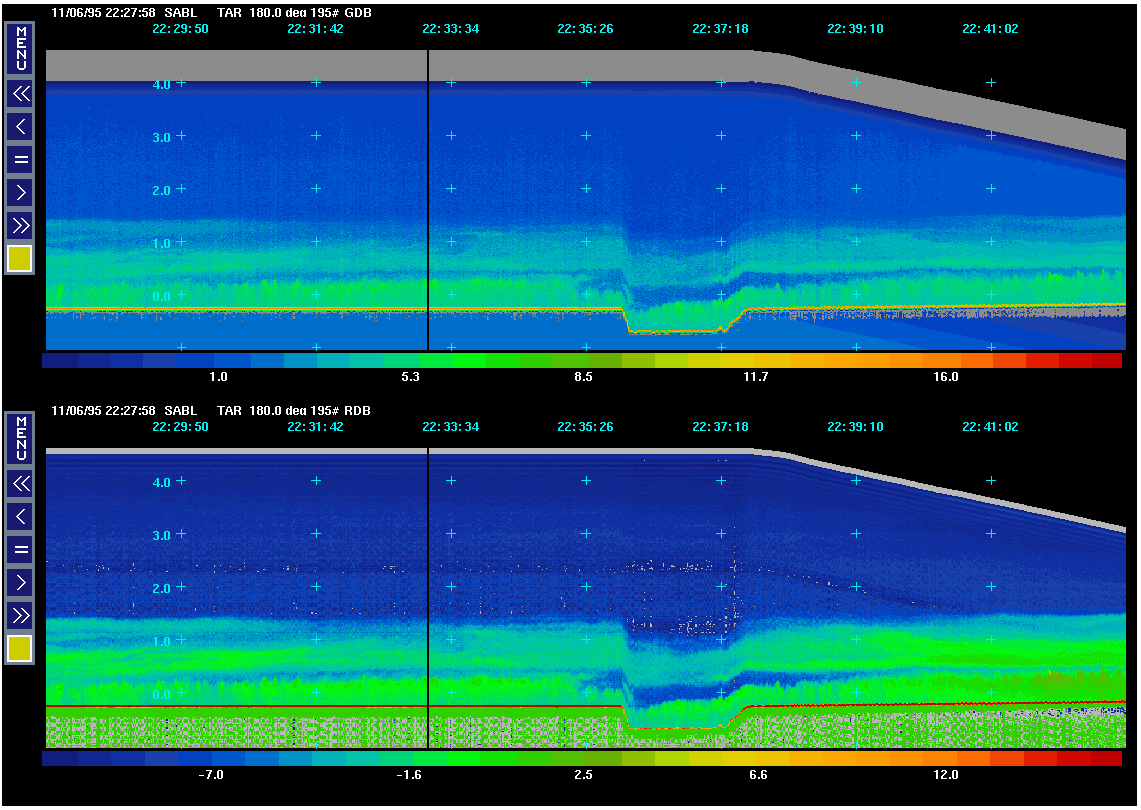Select the 22:39:10 time label in the bottom panel
This screenshot has width=1141, height=810.
pos(855,427)
